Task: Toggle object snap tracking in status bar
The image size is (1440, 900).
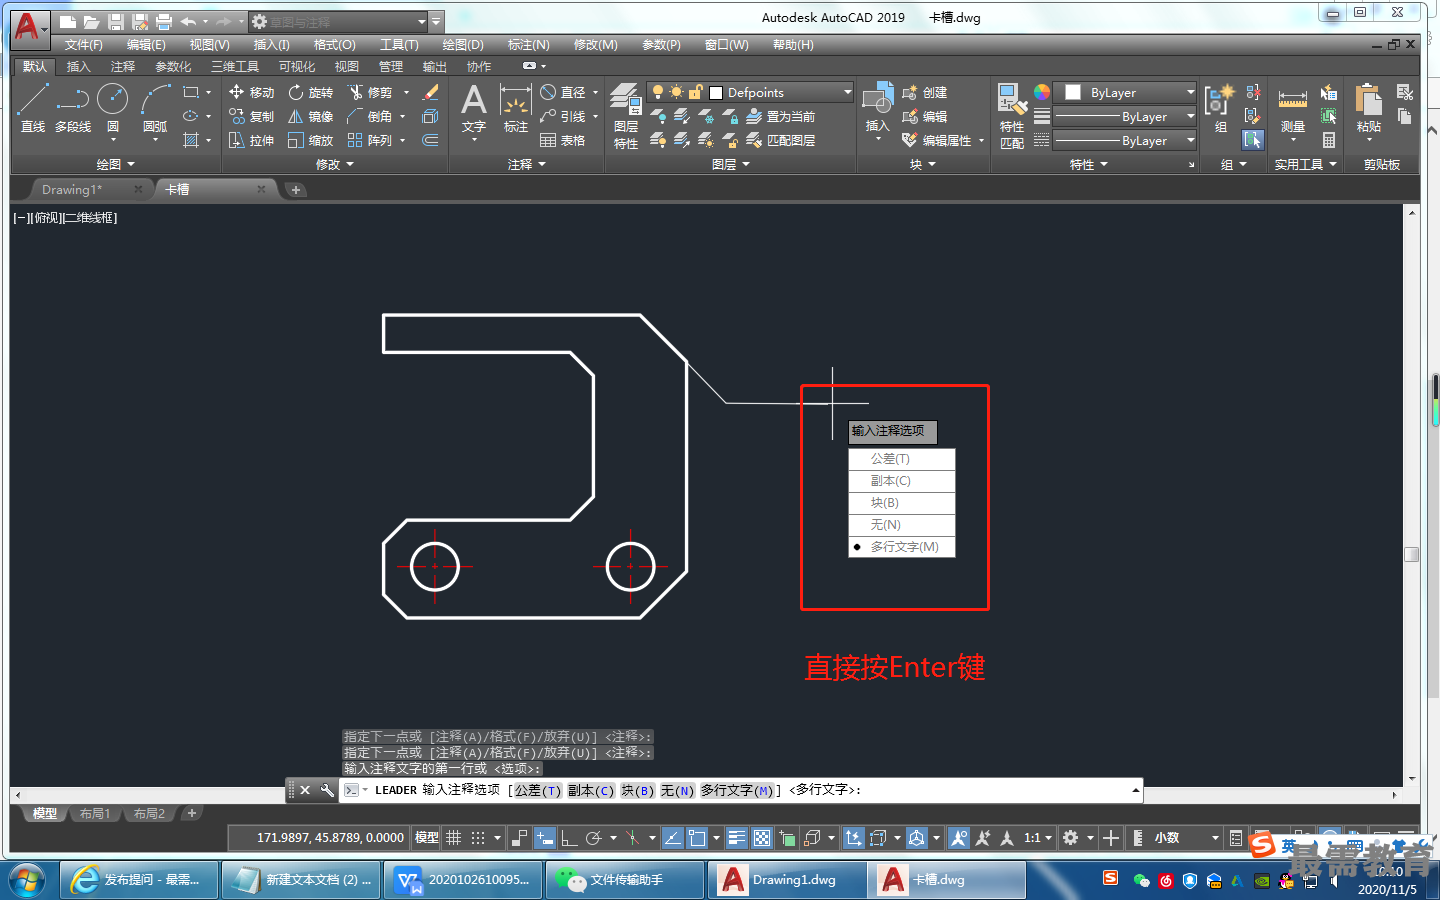Action: (x=672, y=838)
